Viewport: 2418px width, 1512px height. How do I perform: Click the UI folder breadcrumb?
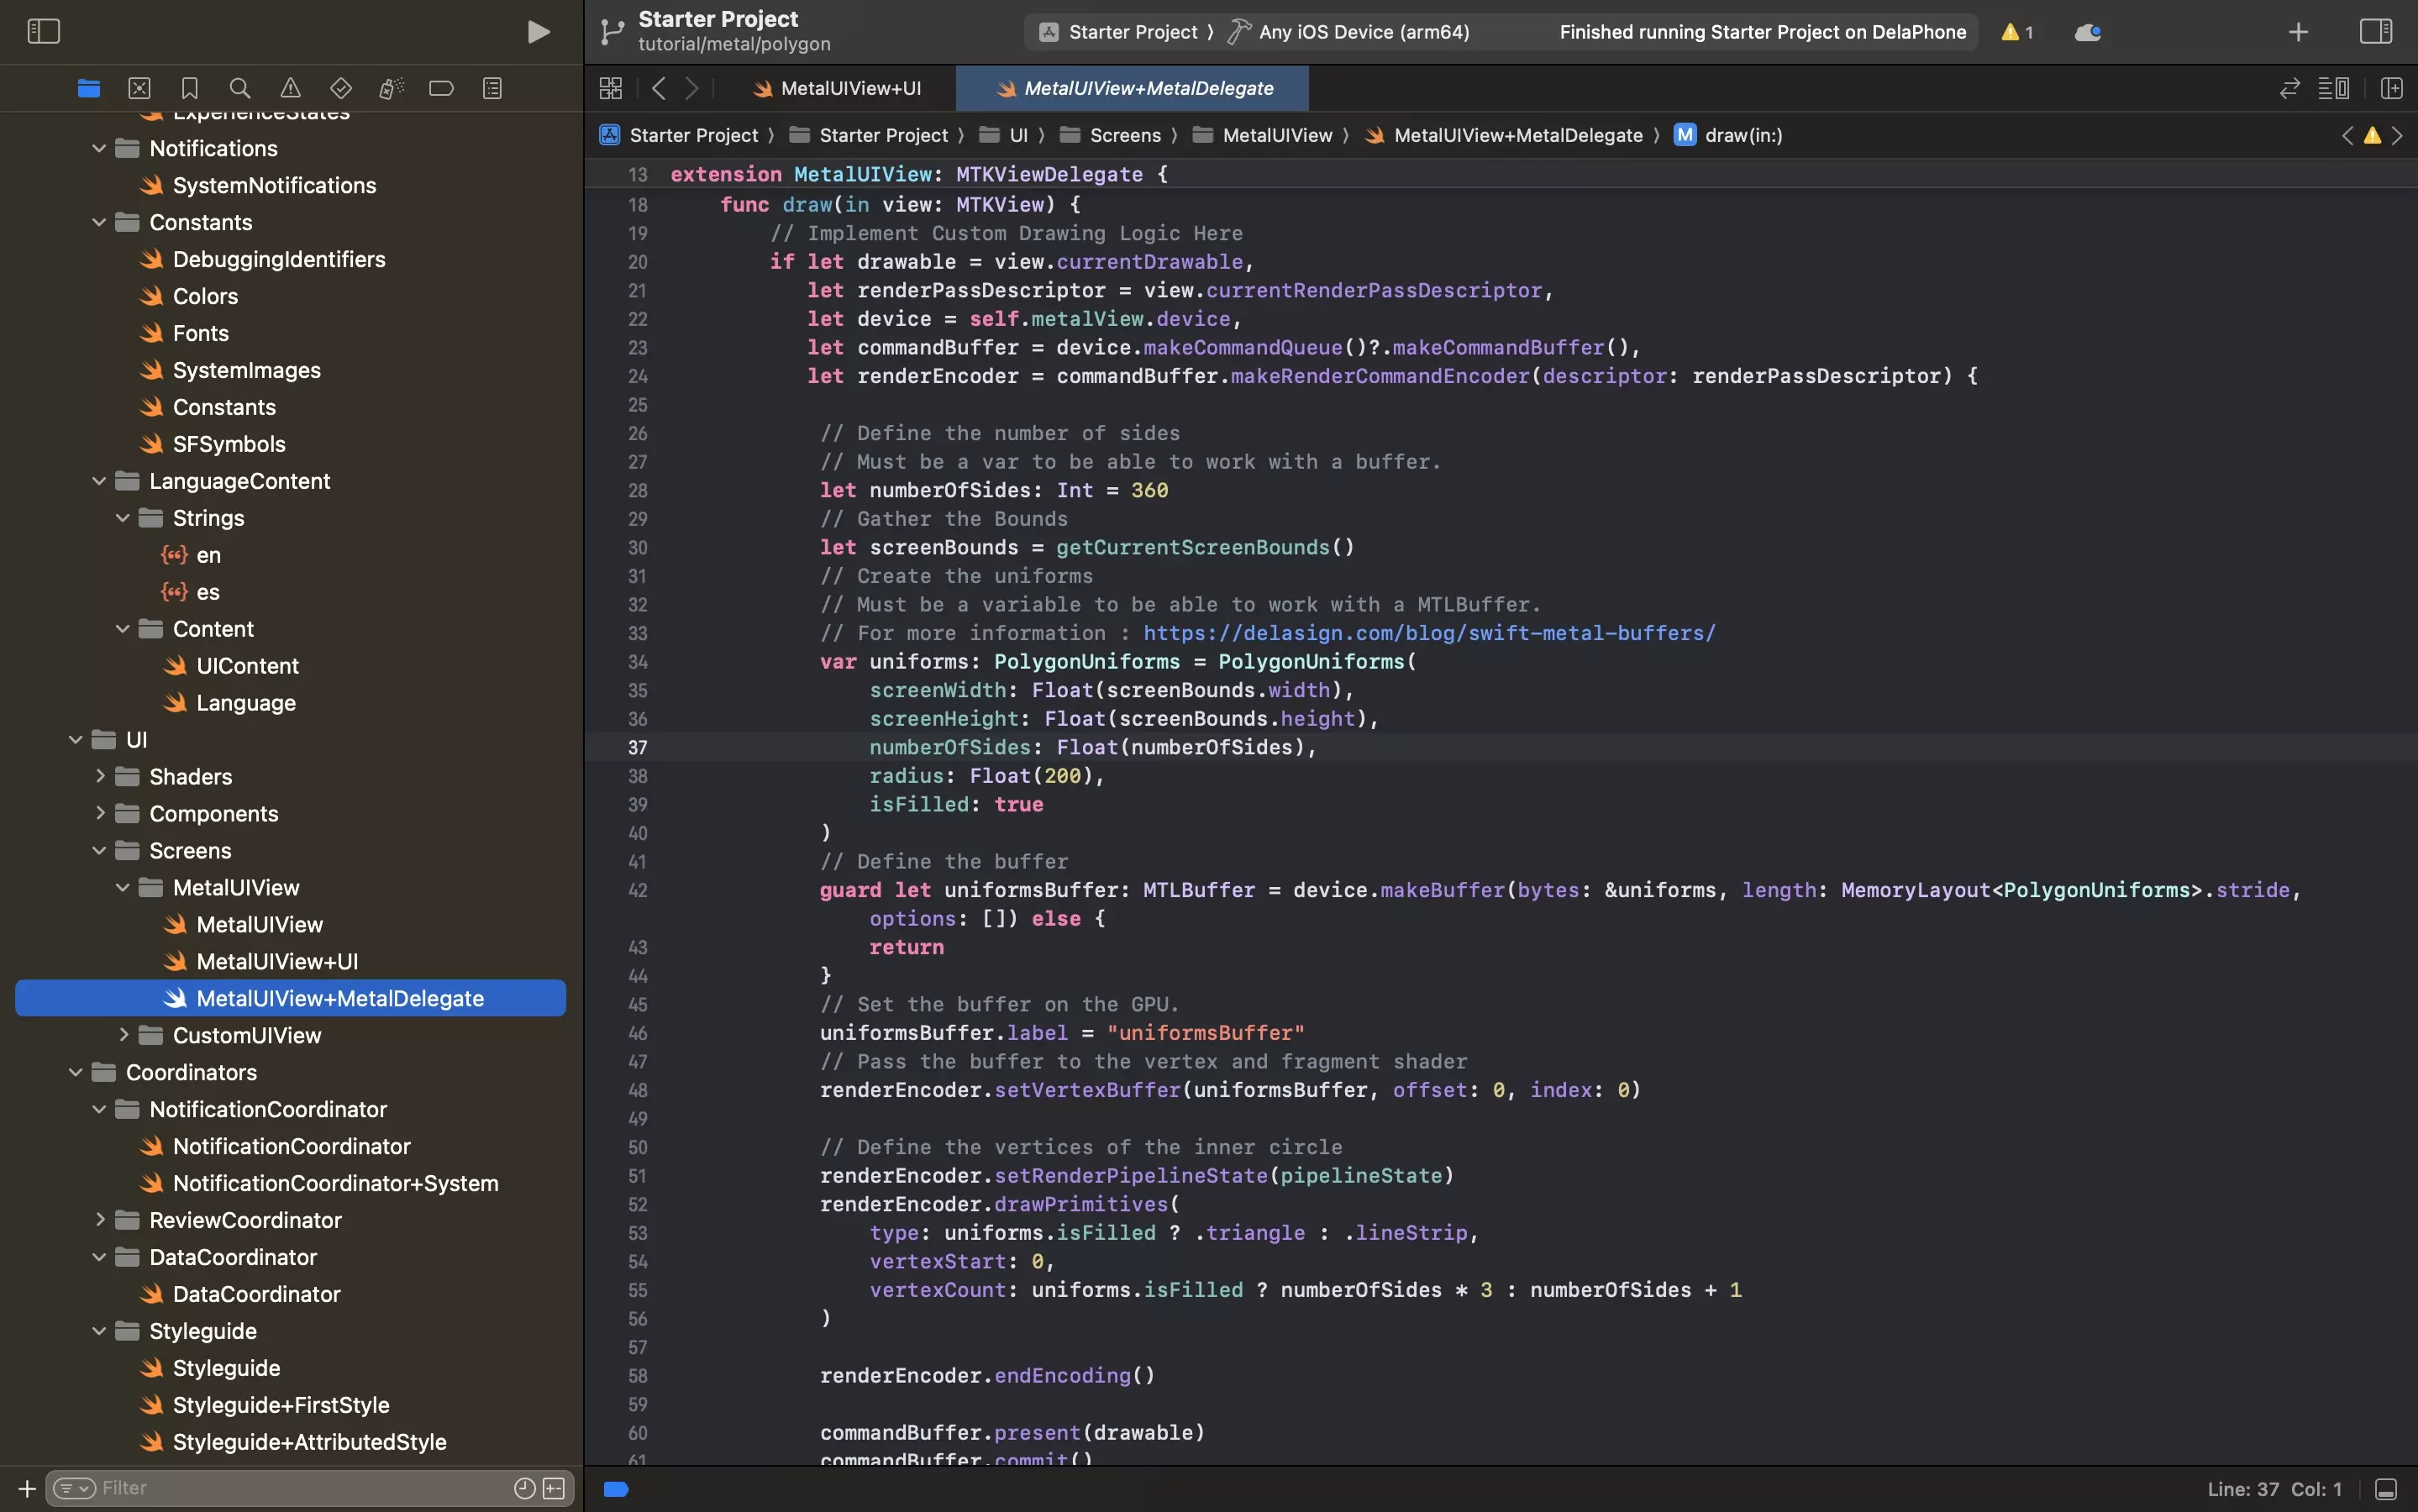1004,135
